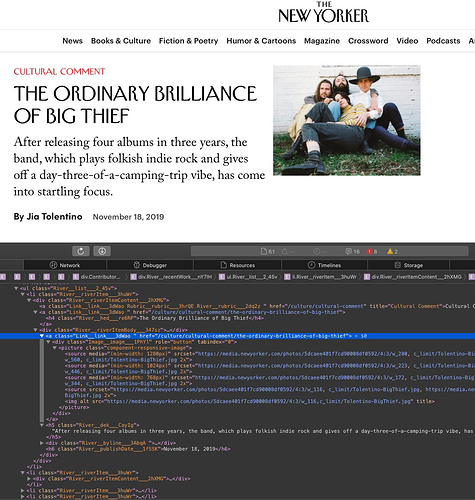Image resolution: width=475 pixels, height=500 pixels.
Task: Select ul.River__list breadcrumb
Action: pos(248,277)
